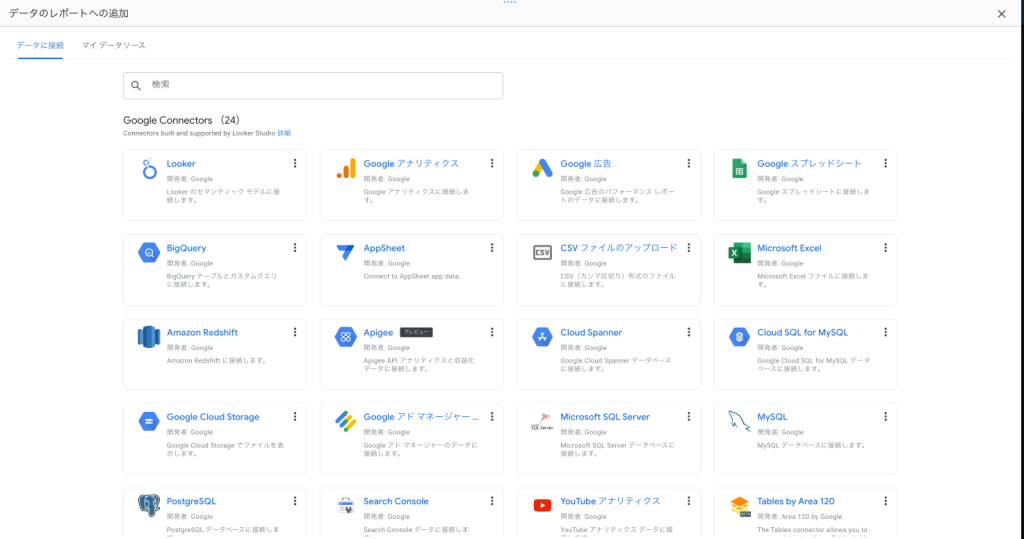Click the search magnifier icon
The image size is (1024, 539).
point(136,85)
